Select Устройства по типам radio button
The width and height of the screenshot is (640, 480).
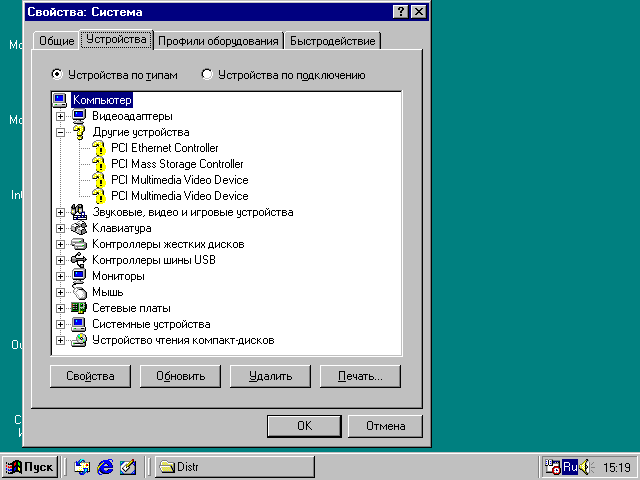[57, 74]
